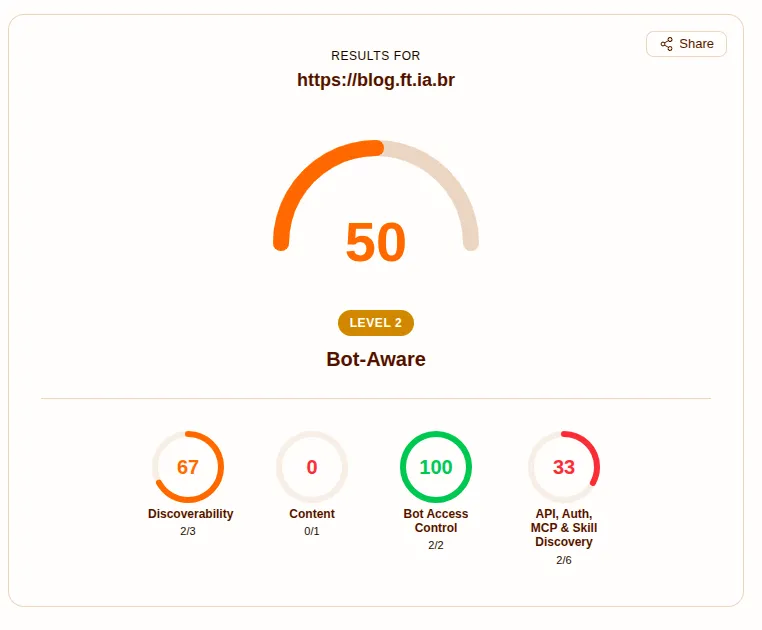
Task: Open the green Bot Access Control ring
Action: click(x=436, y=467)
